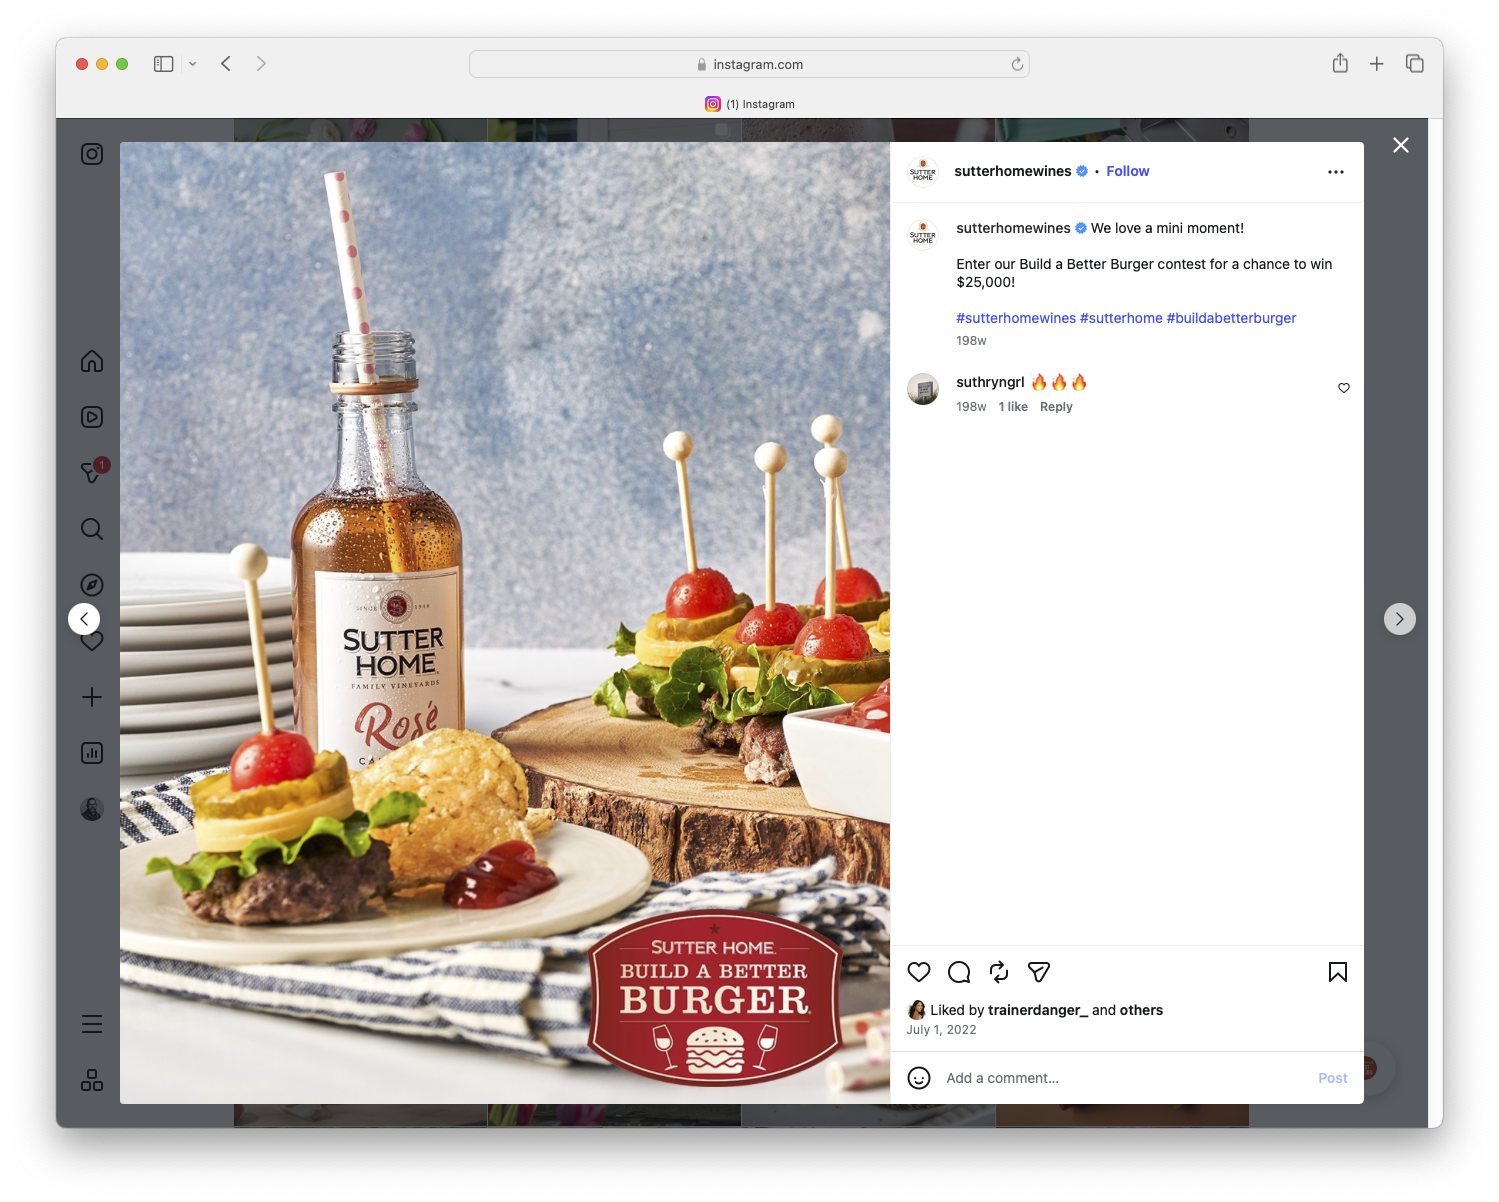This screenshot has height=1202, width=1499.
Task: Click the Add a comment field
Action: 1125,1078
